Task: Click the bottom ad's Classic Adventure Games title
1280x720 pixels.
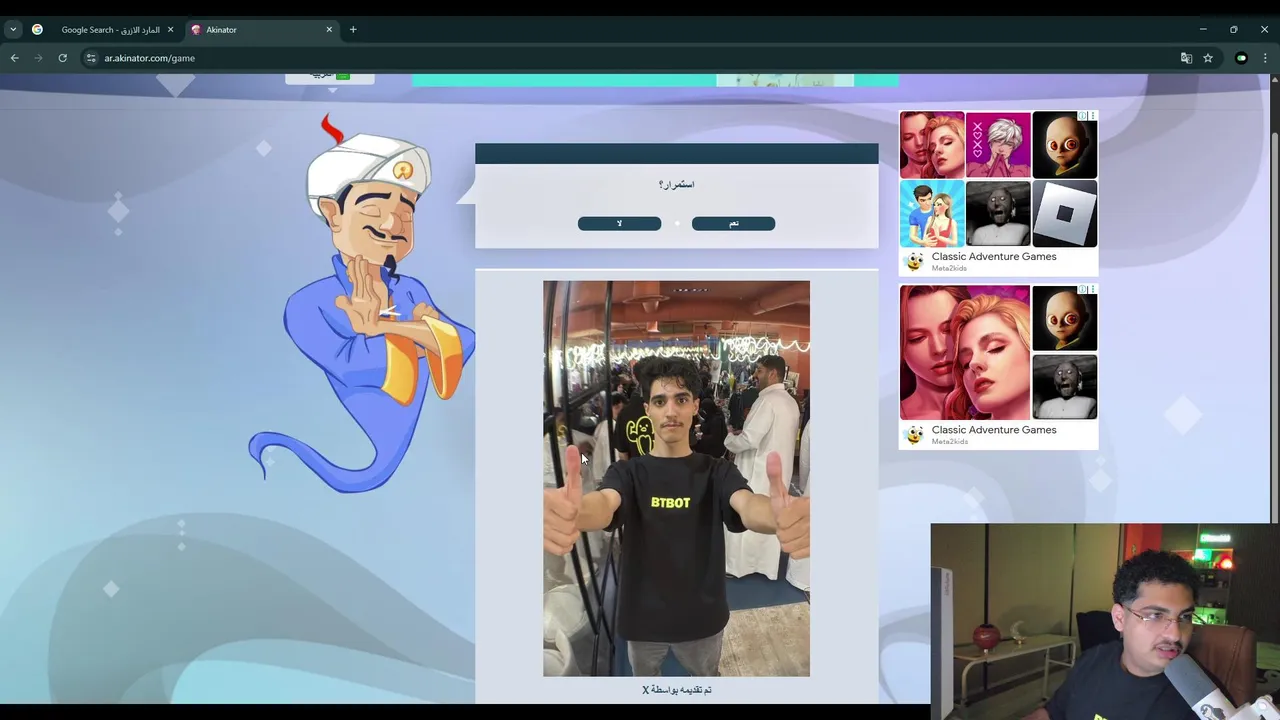Action: tap(994, 430)
